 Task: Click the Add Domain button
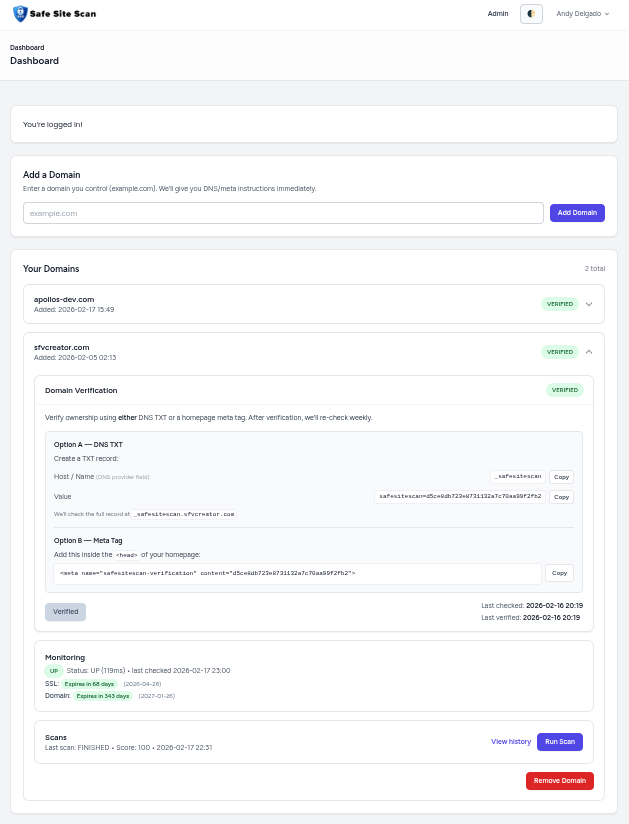[577, 212]
